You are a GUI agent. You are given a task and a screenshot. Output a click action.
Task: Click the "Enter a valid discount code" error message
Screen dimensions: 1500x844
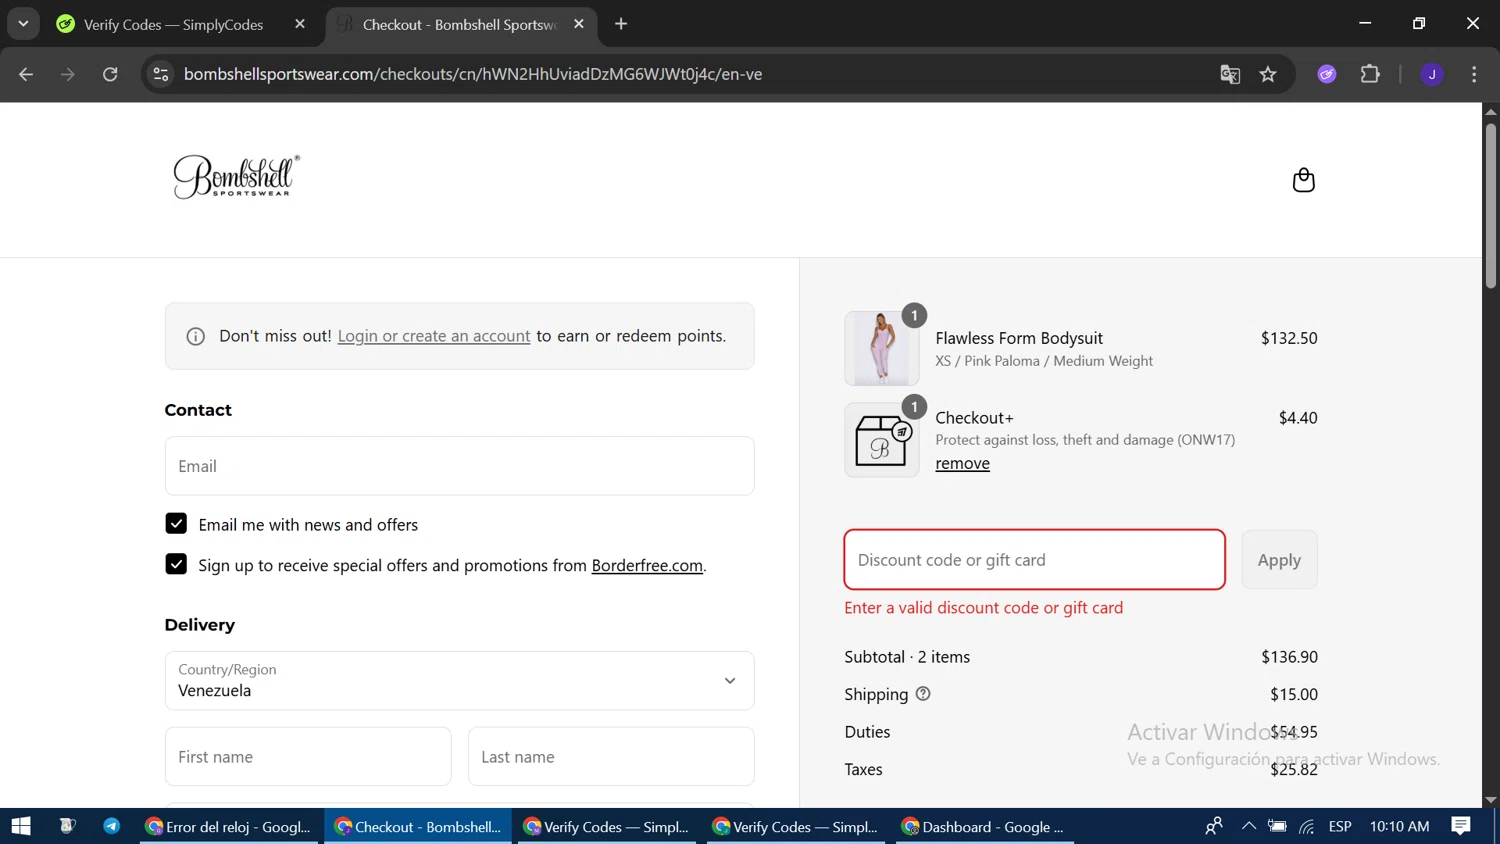(983, 608)
